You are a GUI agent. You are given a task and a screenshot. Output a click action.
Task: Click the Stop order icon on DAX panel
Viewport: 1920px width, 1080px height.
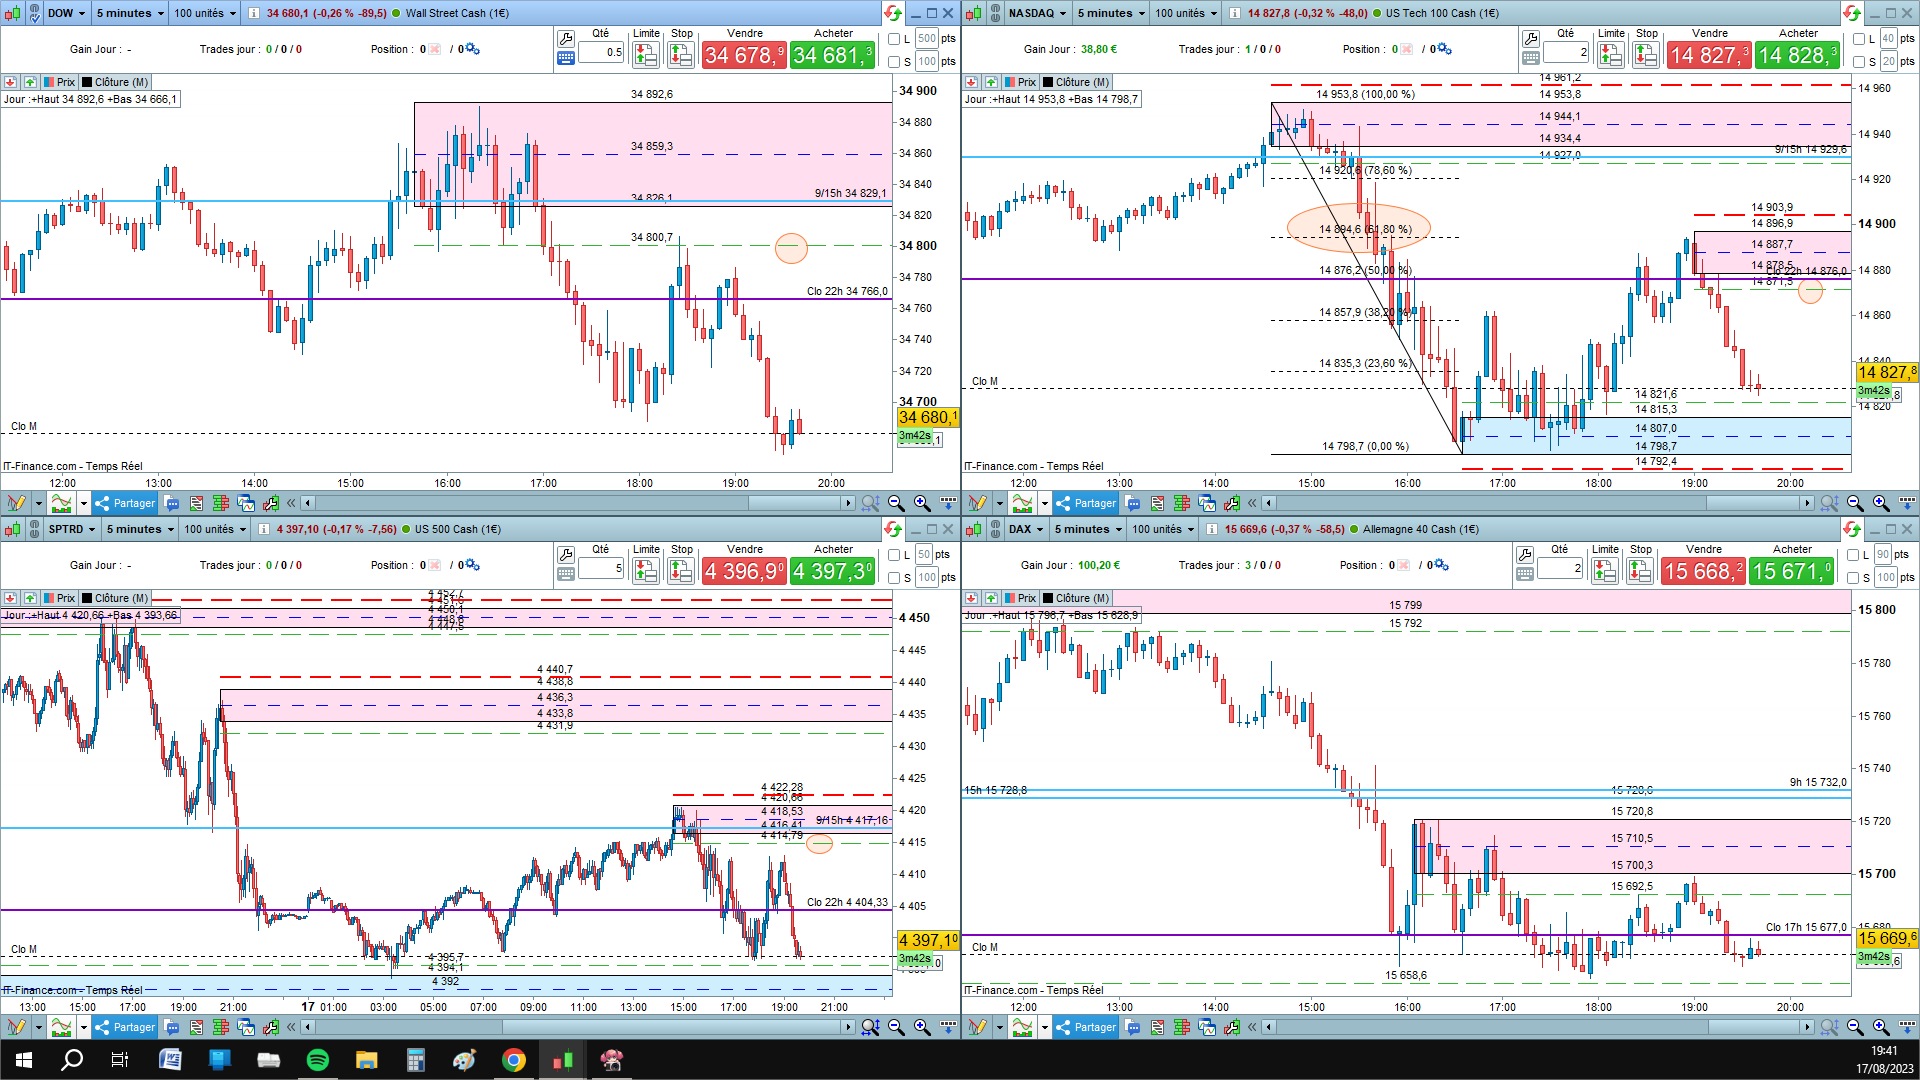(1640, 571)
